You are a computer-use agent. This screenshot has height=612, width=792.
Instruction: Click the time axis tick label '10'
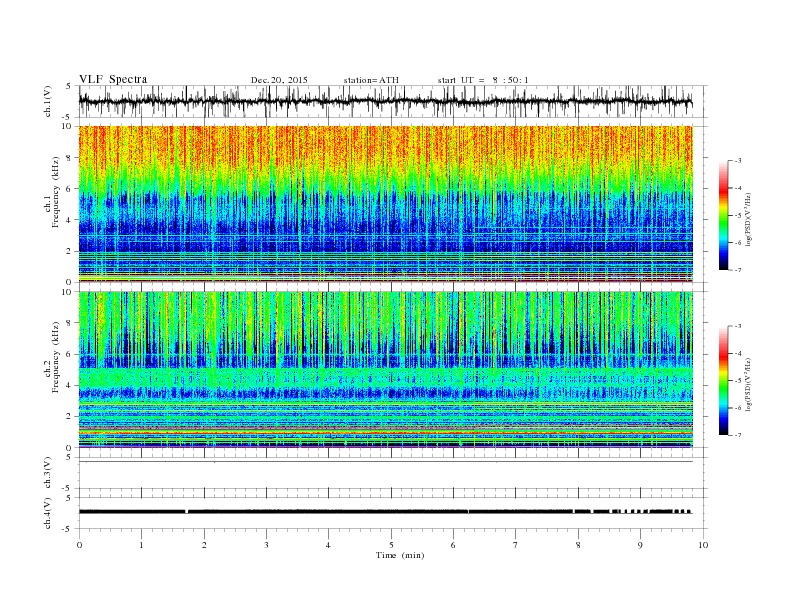tap(703, 545)
